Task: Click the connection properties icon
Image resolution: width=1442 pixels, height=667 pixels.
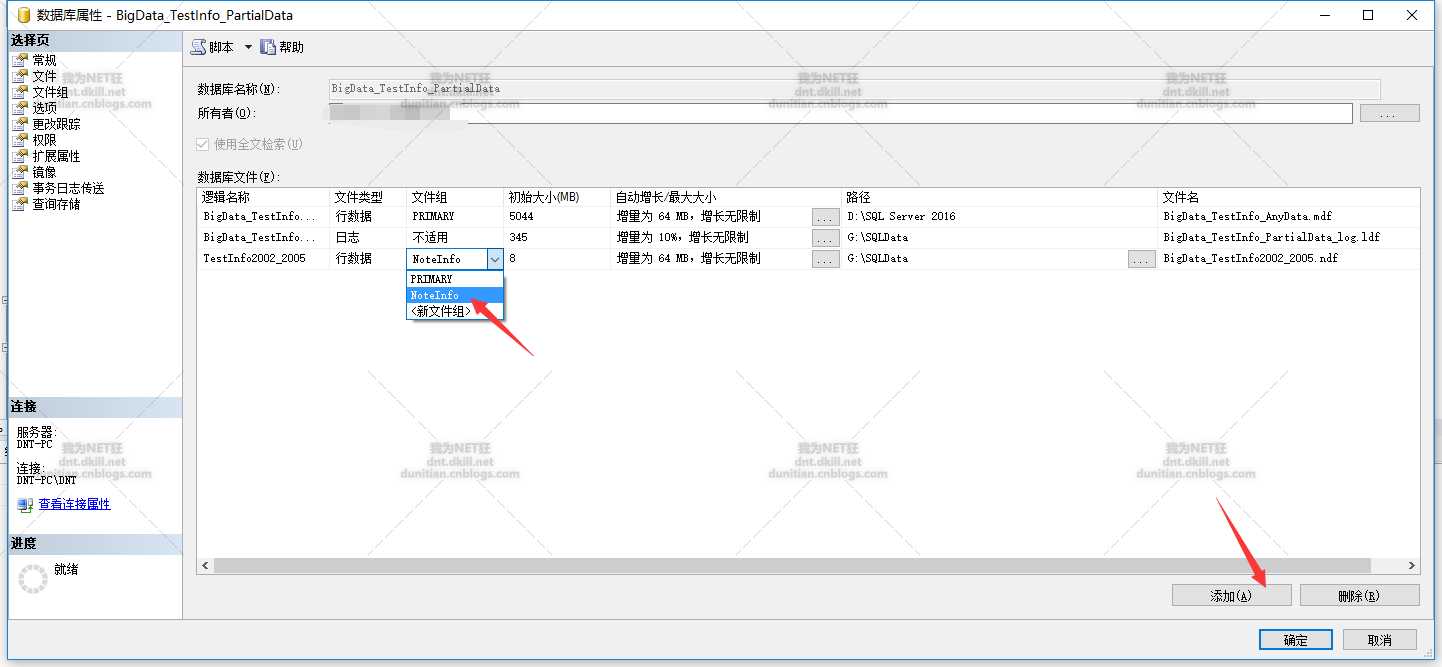Action: click(25, 505)
